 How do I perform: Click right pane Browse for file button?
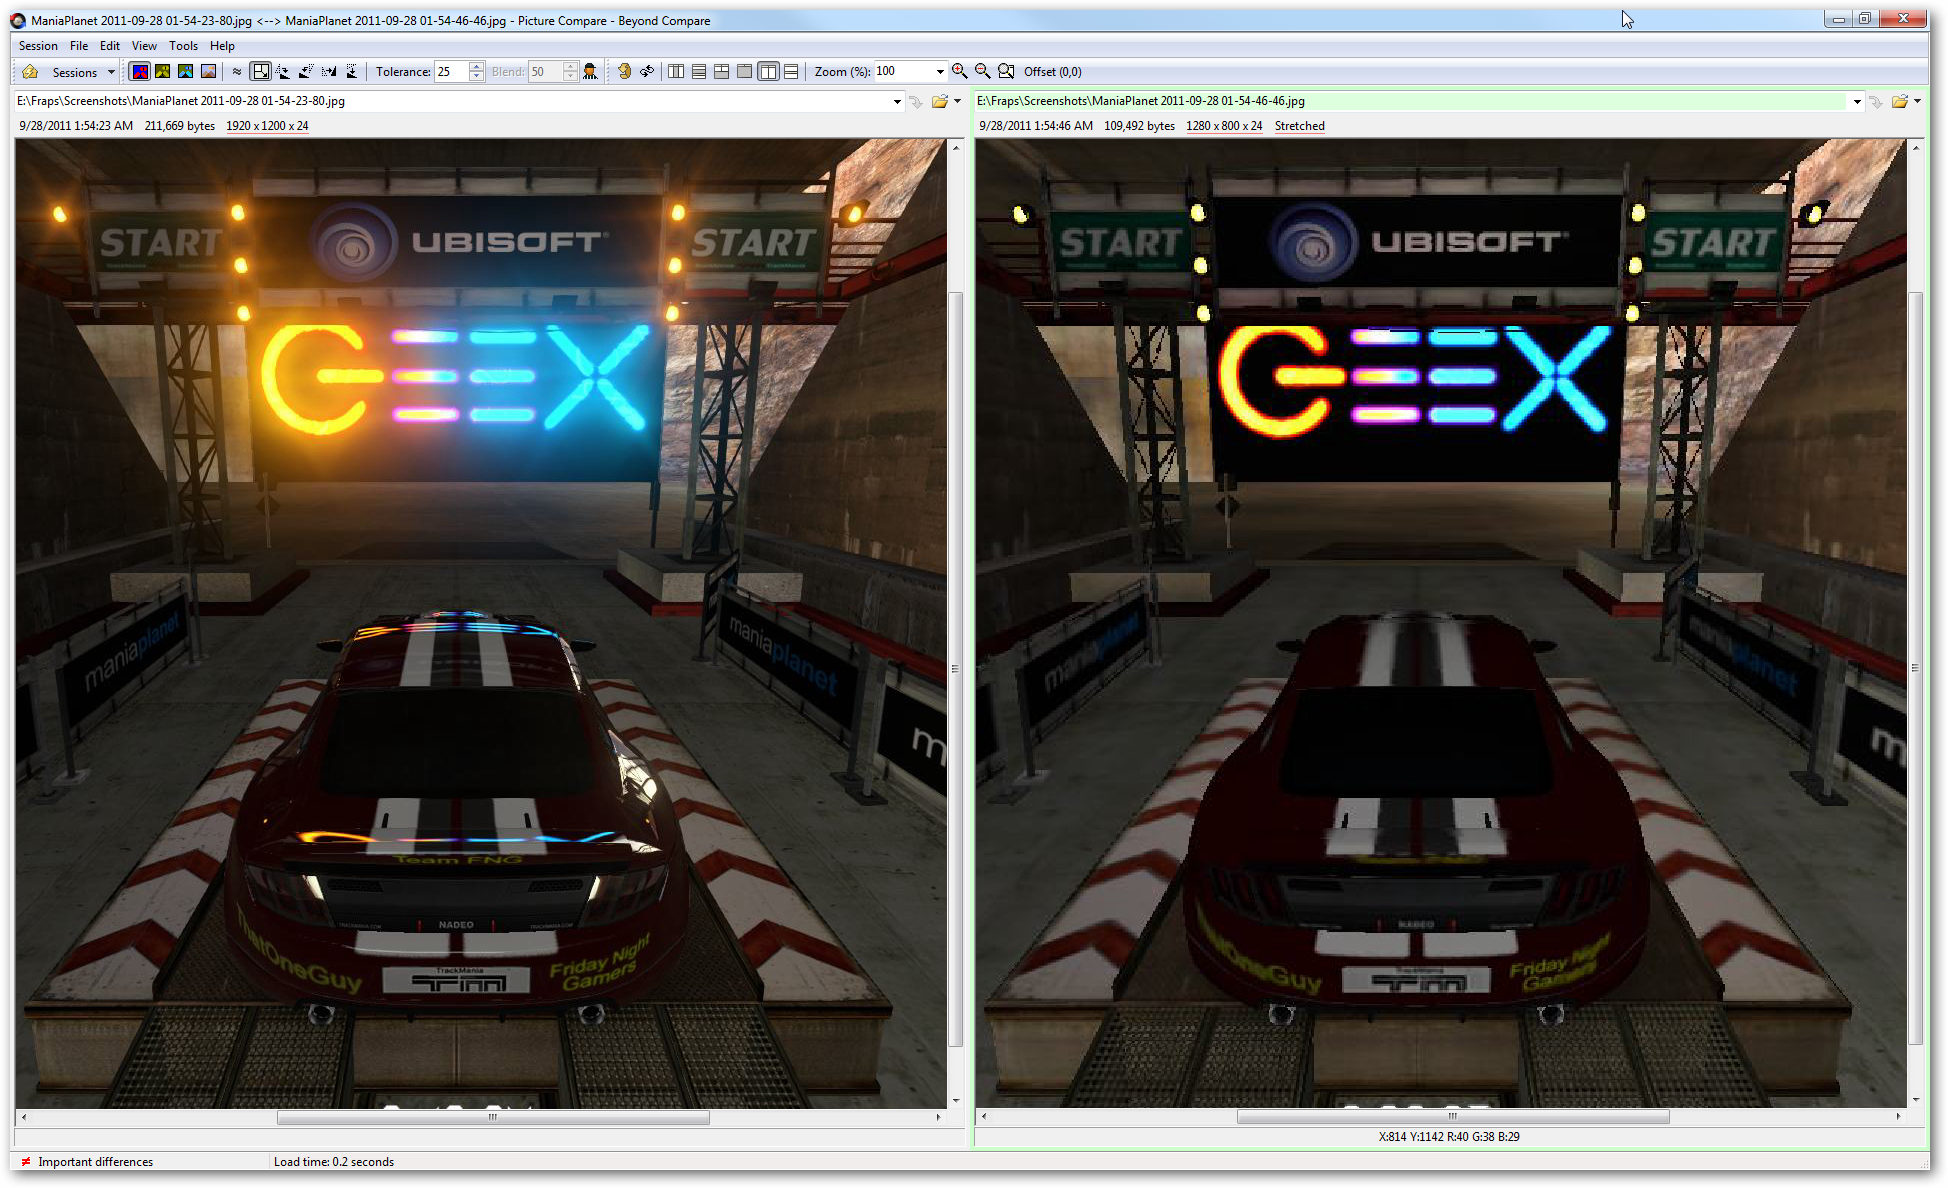tap(1899, 101)
